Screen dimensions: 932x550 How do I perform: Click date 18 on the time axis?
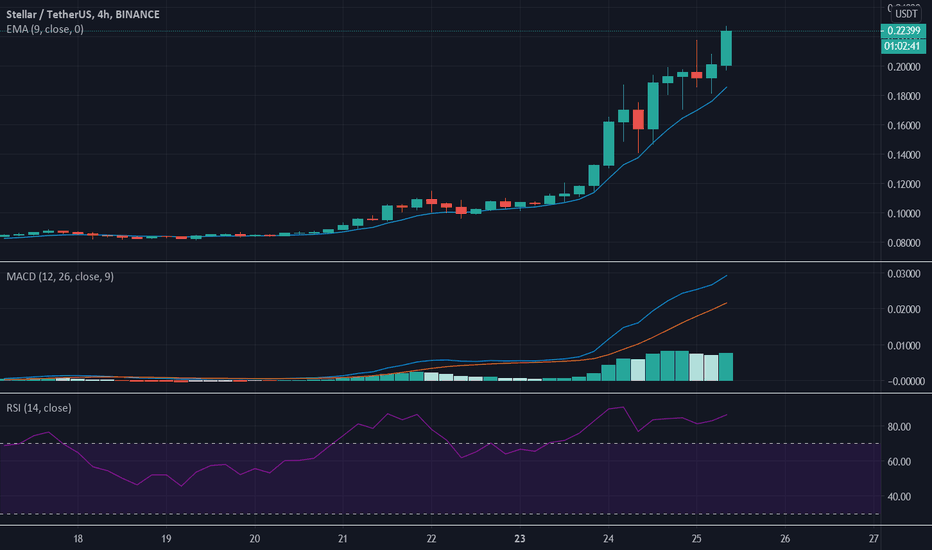[x=78, y=539]
